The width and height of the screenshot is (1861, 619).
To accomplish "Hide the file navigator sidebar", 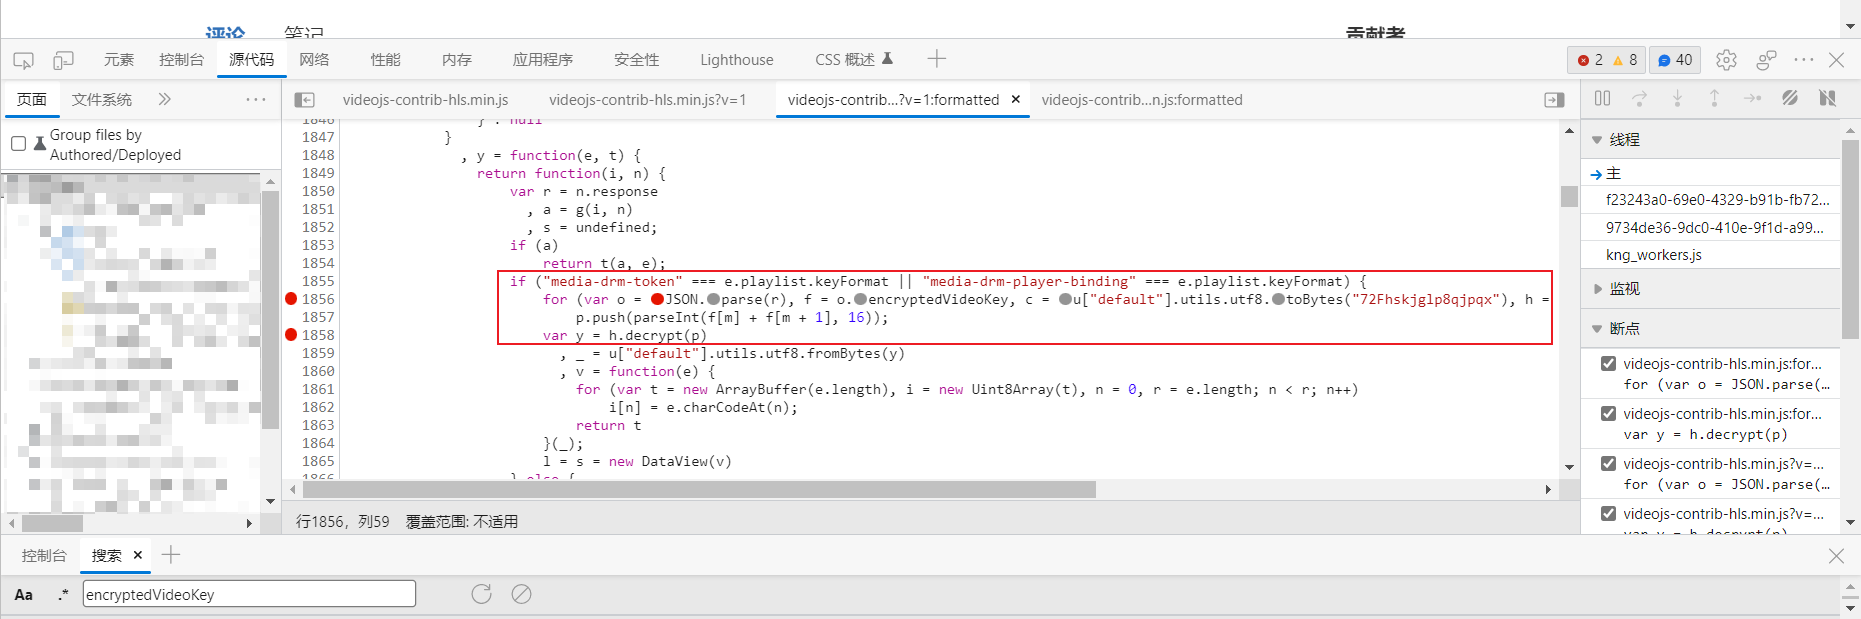I will pos(304,100).
